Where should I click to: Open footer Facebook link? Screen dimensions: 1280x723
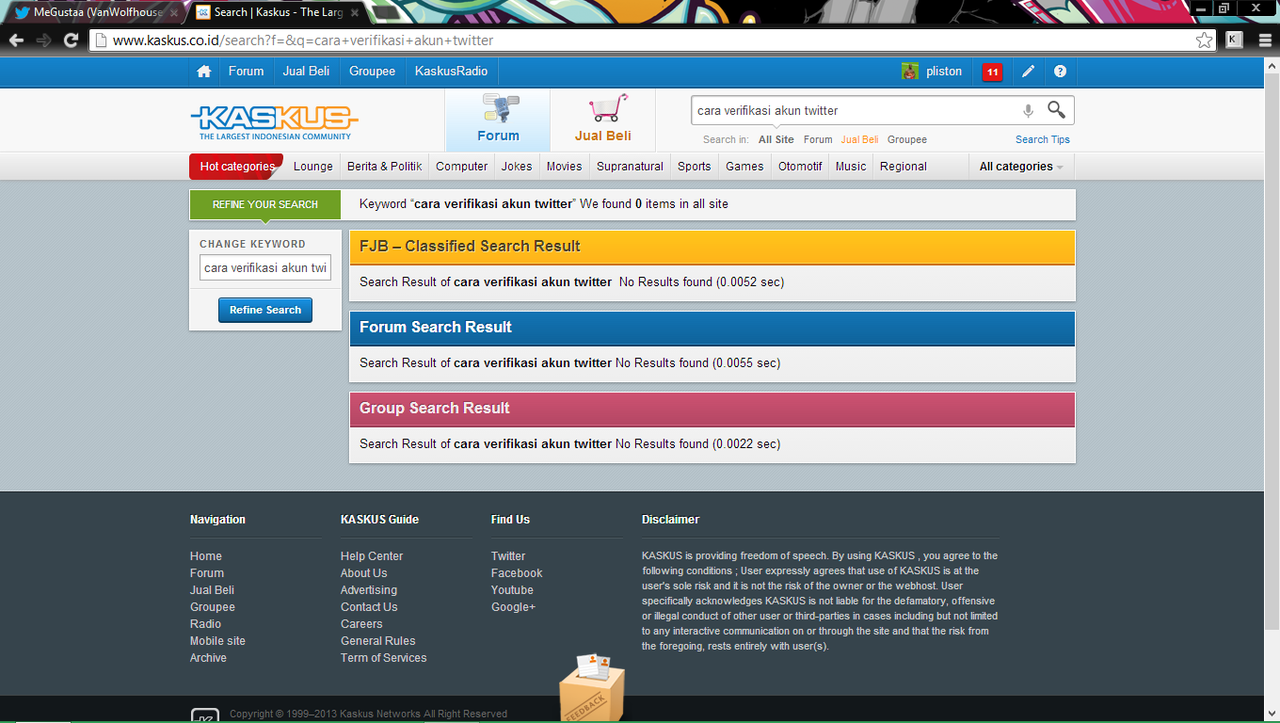(x=517, y=573)
